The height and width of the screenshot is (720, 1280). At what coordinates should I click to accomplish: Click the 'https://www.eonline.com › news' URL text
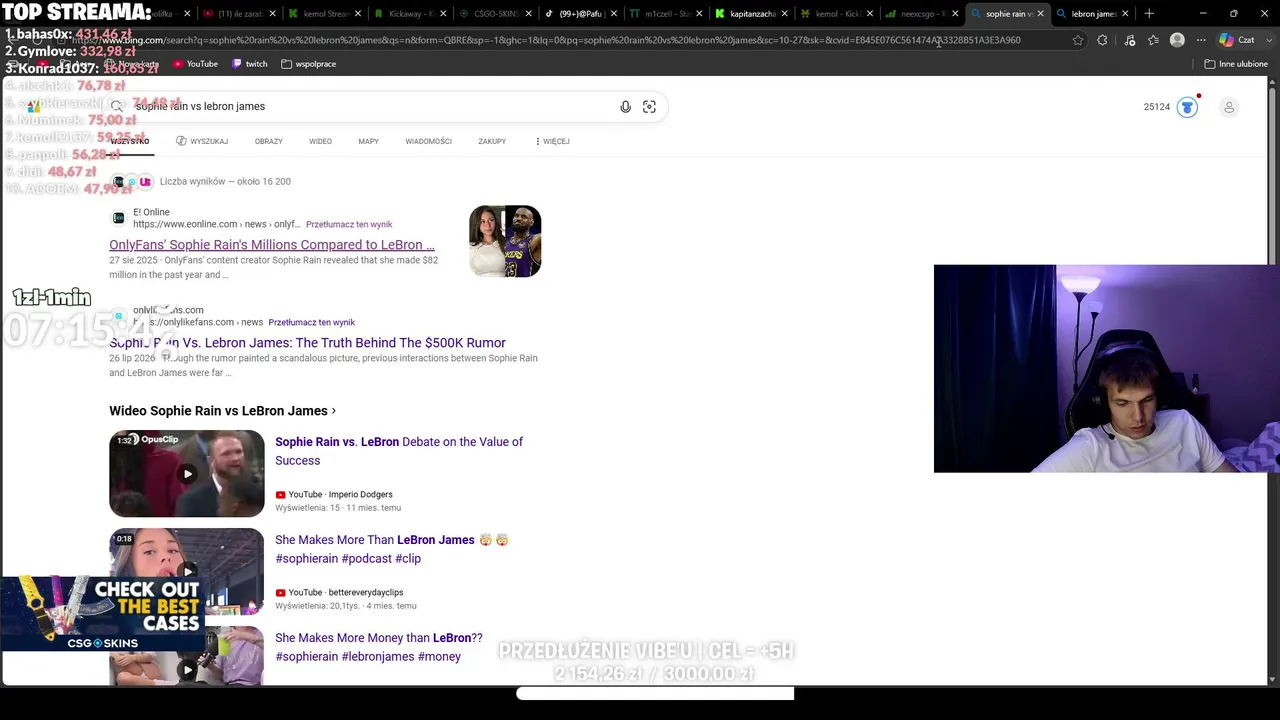[x=216, y=224]
